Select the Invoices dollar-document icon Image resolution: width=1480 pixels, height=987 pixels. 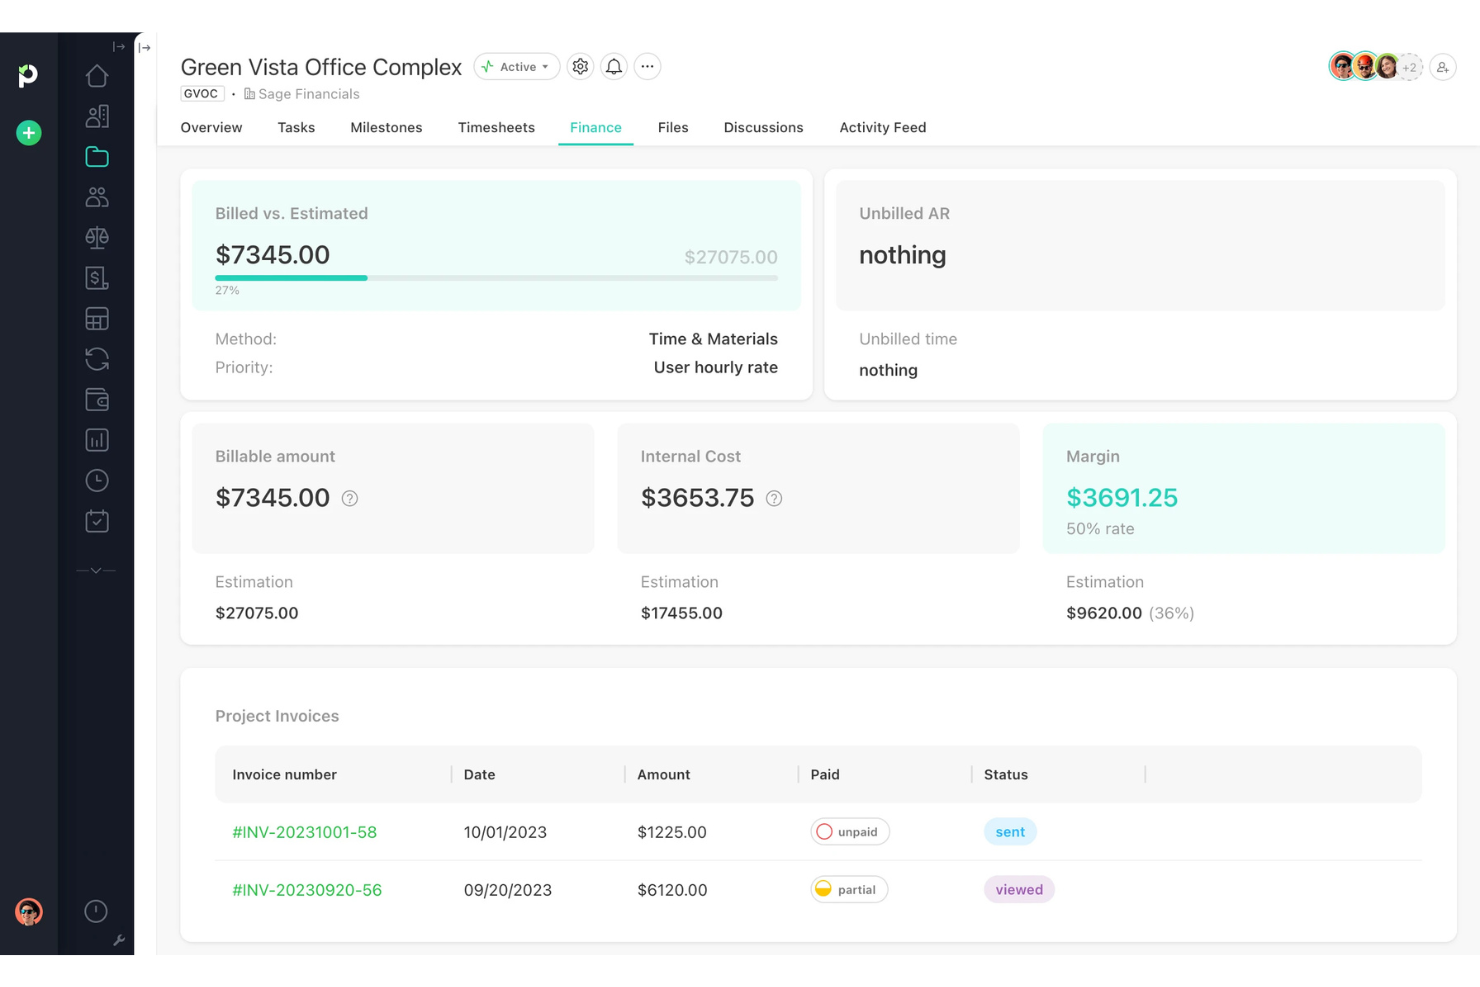[97, 278]
